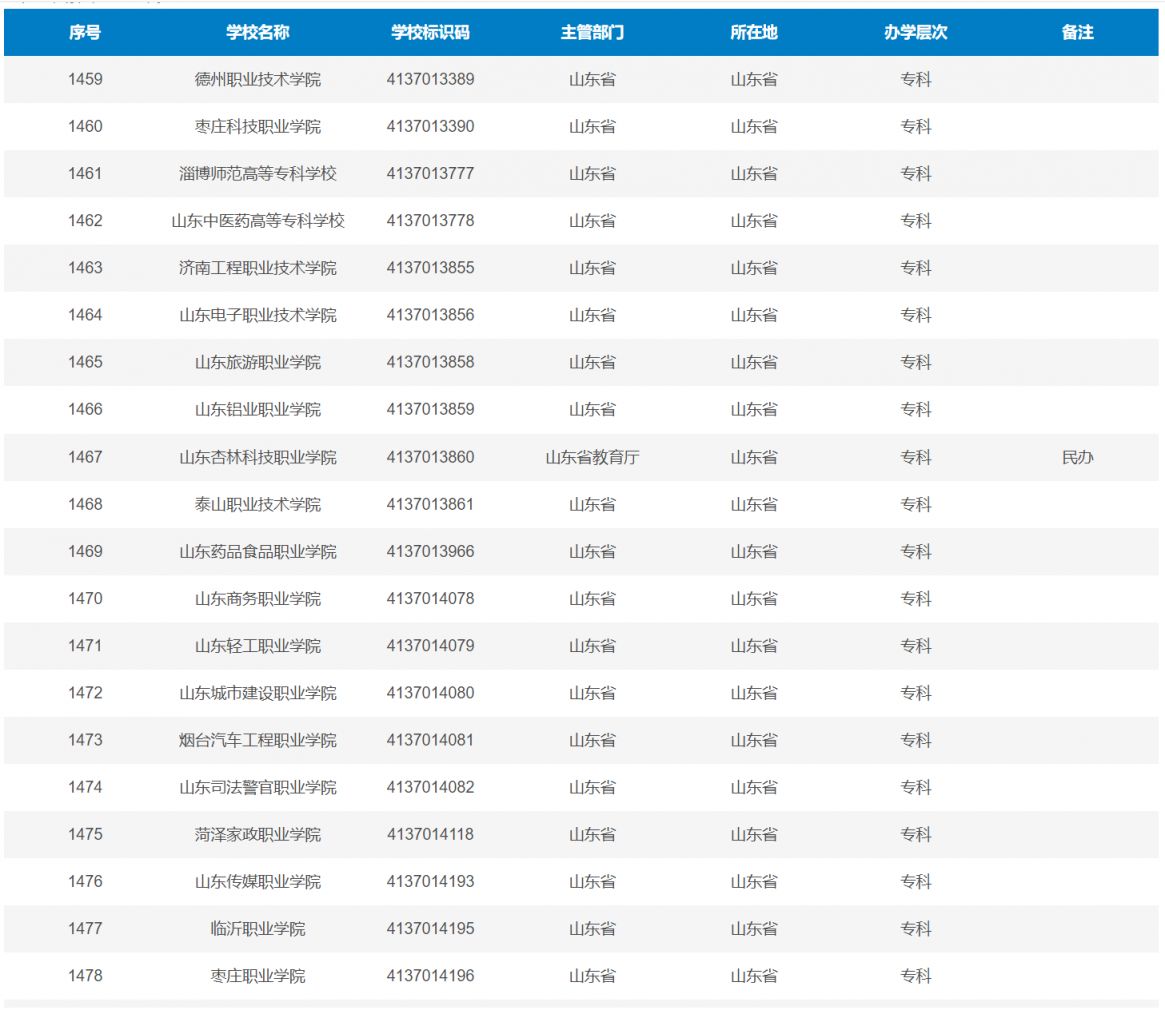Click 专科 in row 1477
The height and width of the screenshot is (1022, 1165).
pyautogui.click(x=915, y=928)
